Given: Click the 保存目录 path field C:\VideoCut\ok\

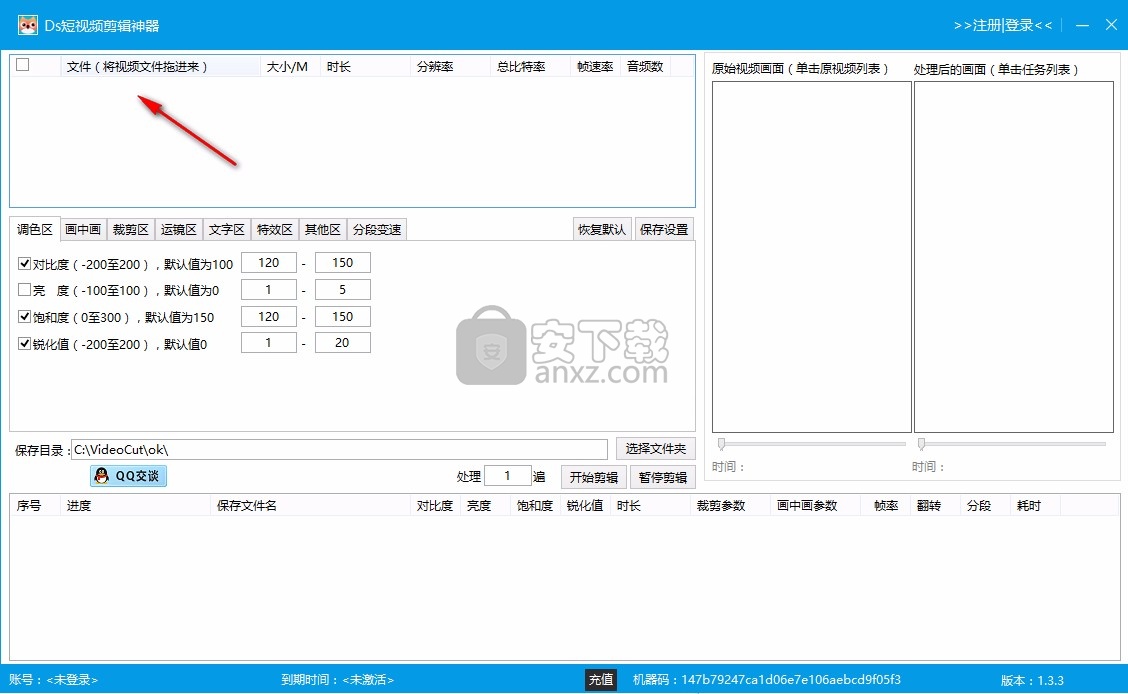Looking at the screenshot, I should pos(340,449).
